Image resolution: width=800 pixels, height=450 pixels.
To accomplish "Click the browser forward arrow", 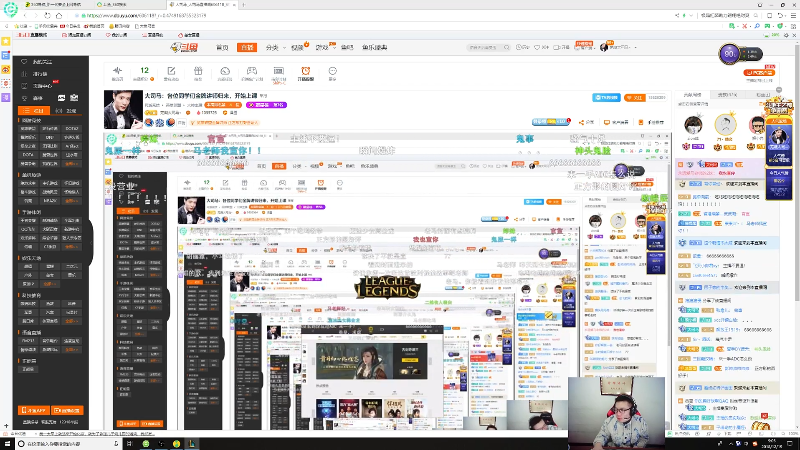I will (36, 15).
